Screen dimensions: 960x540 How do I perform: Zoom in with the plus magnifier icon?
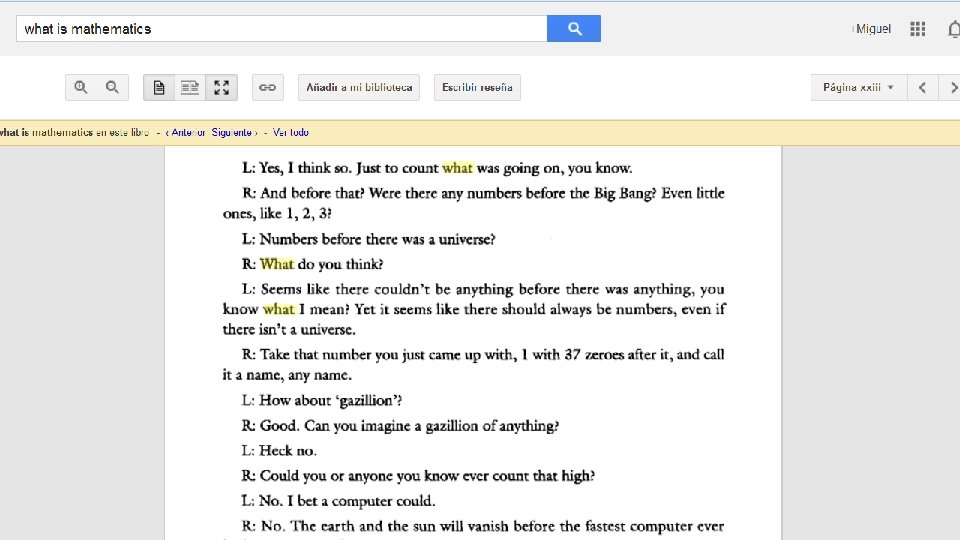click(x=81, y=88)
